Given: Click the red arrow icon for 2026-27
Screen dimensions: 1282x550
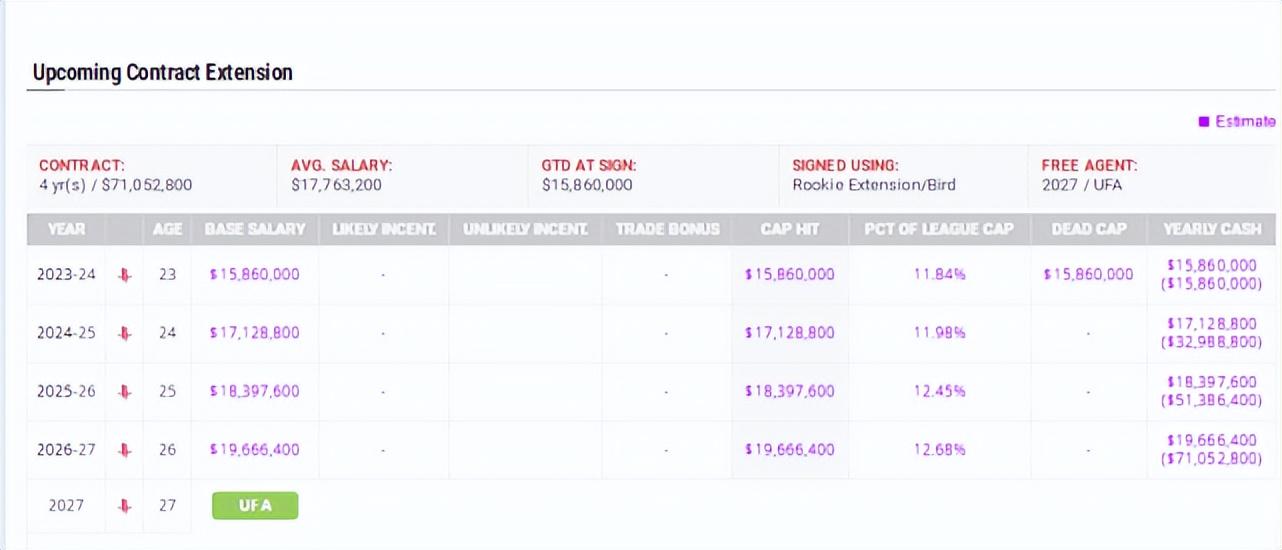Looking at the screenshot, I should point(125,450).
